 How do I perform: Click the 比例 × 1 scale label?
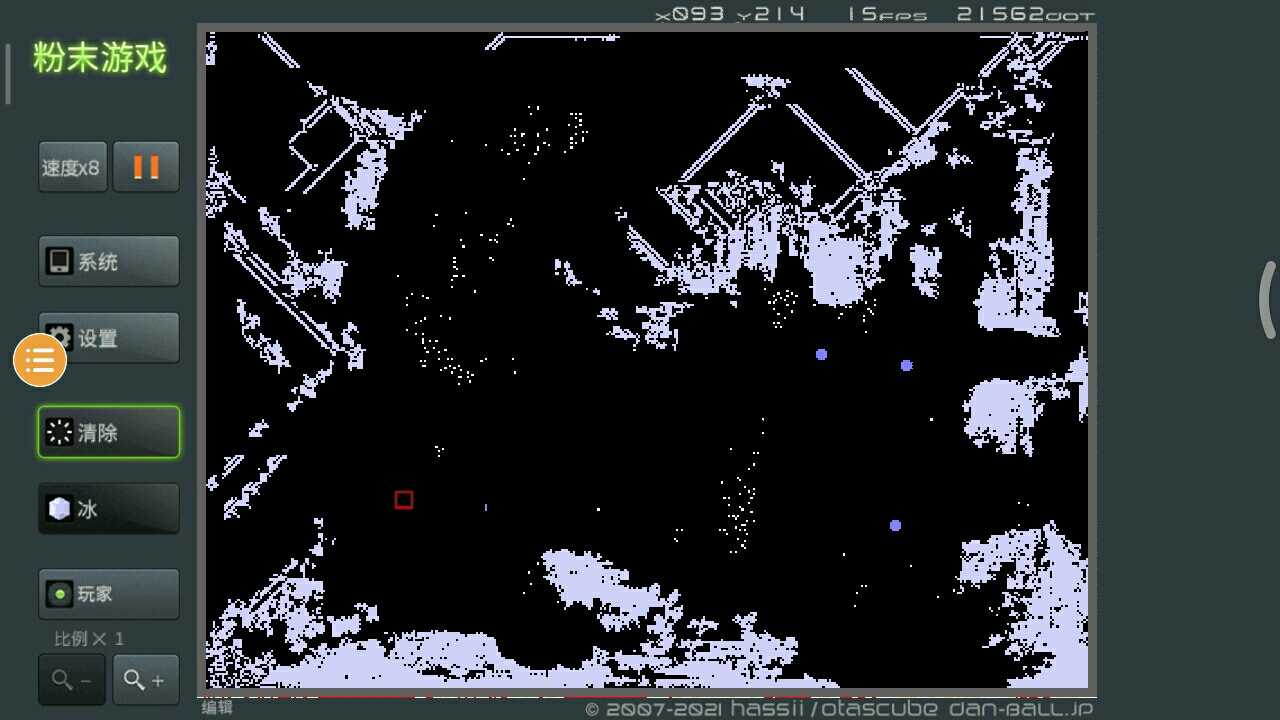pos(89,638)
